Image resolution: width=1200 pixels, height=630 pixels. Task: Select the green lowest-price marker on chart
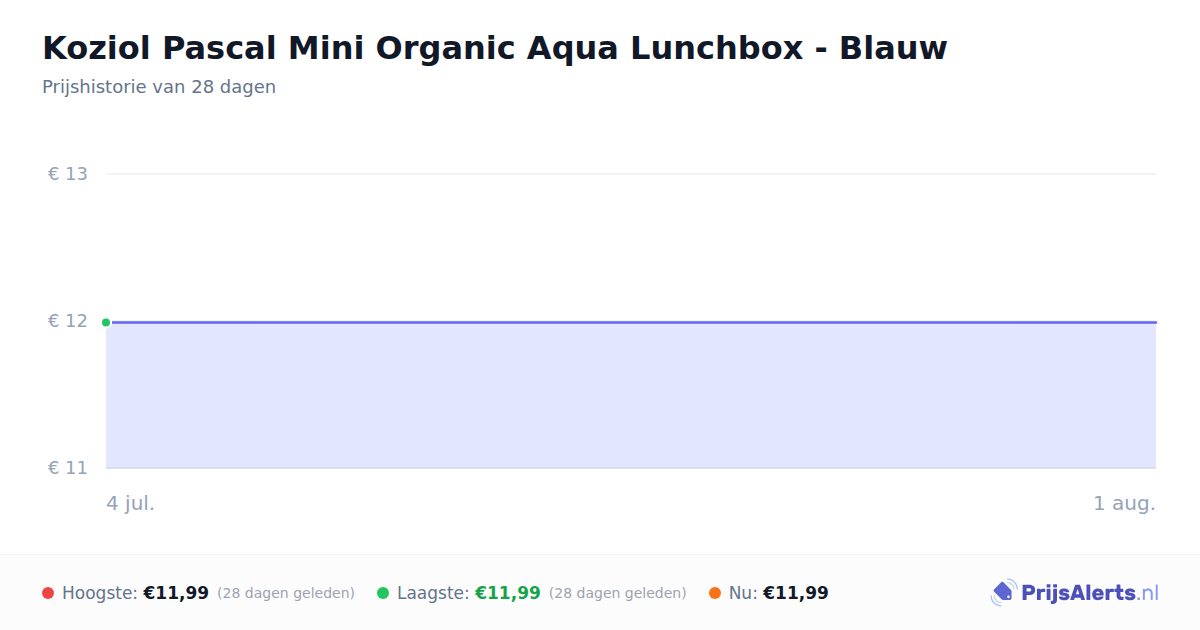[106, 322]
